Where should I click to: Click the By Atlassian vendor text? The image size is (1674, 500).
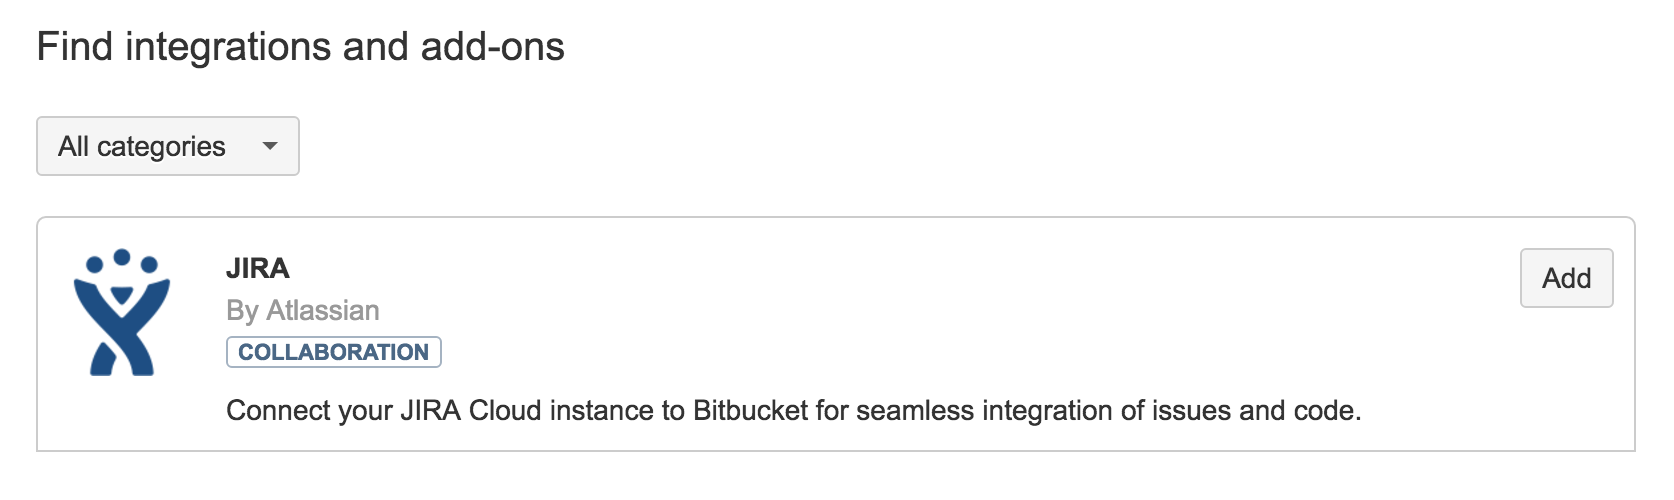point(303,310)
